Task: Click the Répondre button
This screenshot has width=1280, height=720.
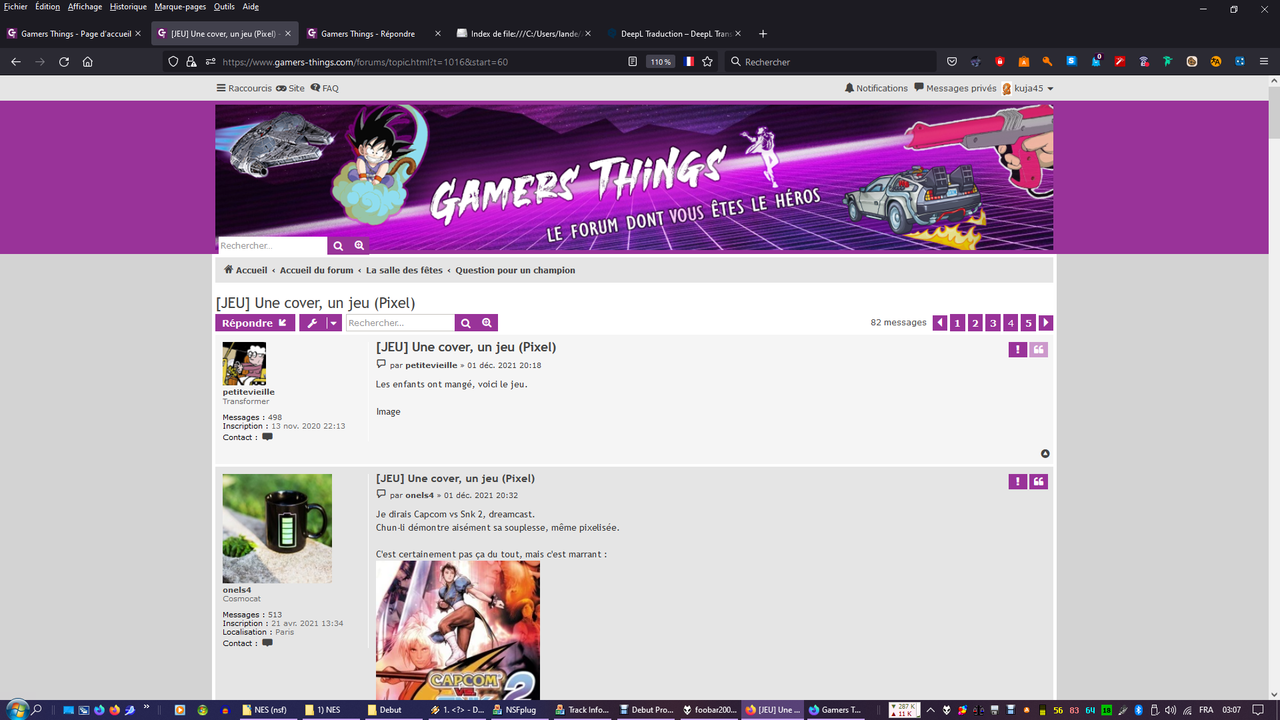Action: click(255, 323)
